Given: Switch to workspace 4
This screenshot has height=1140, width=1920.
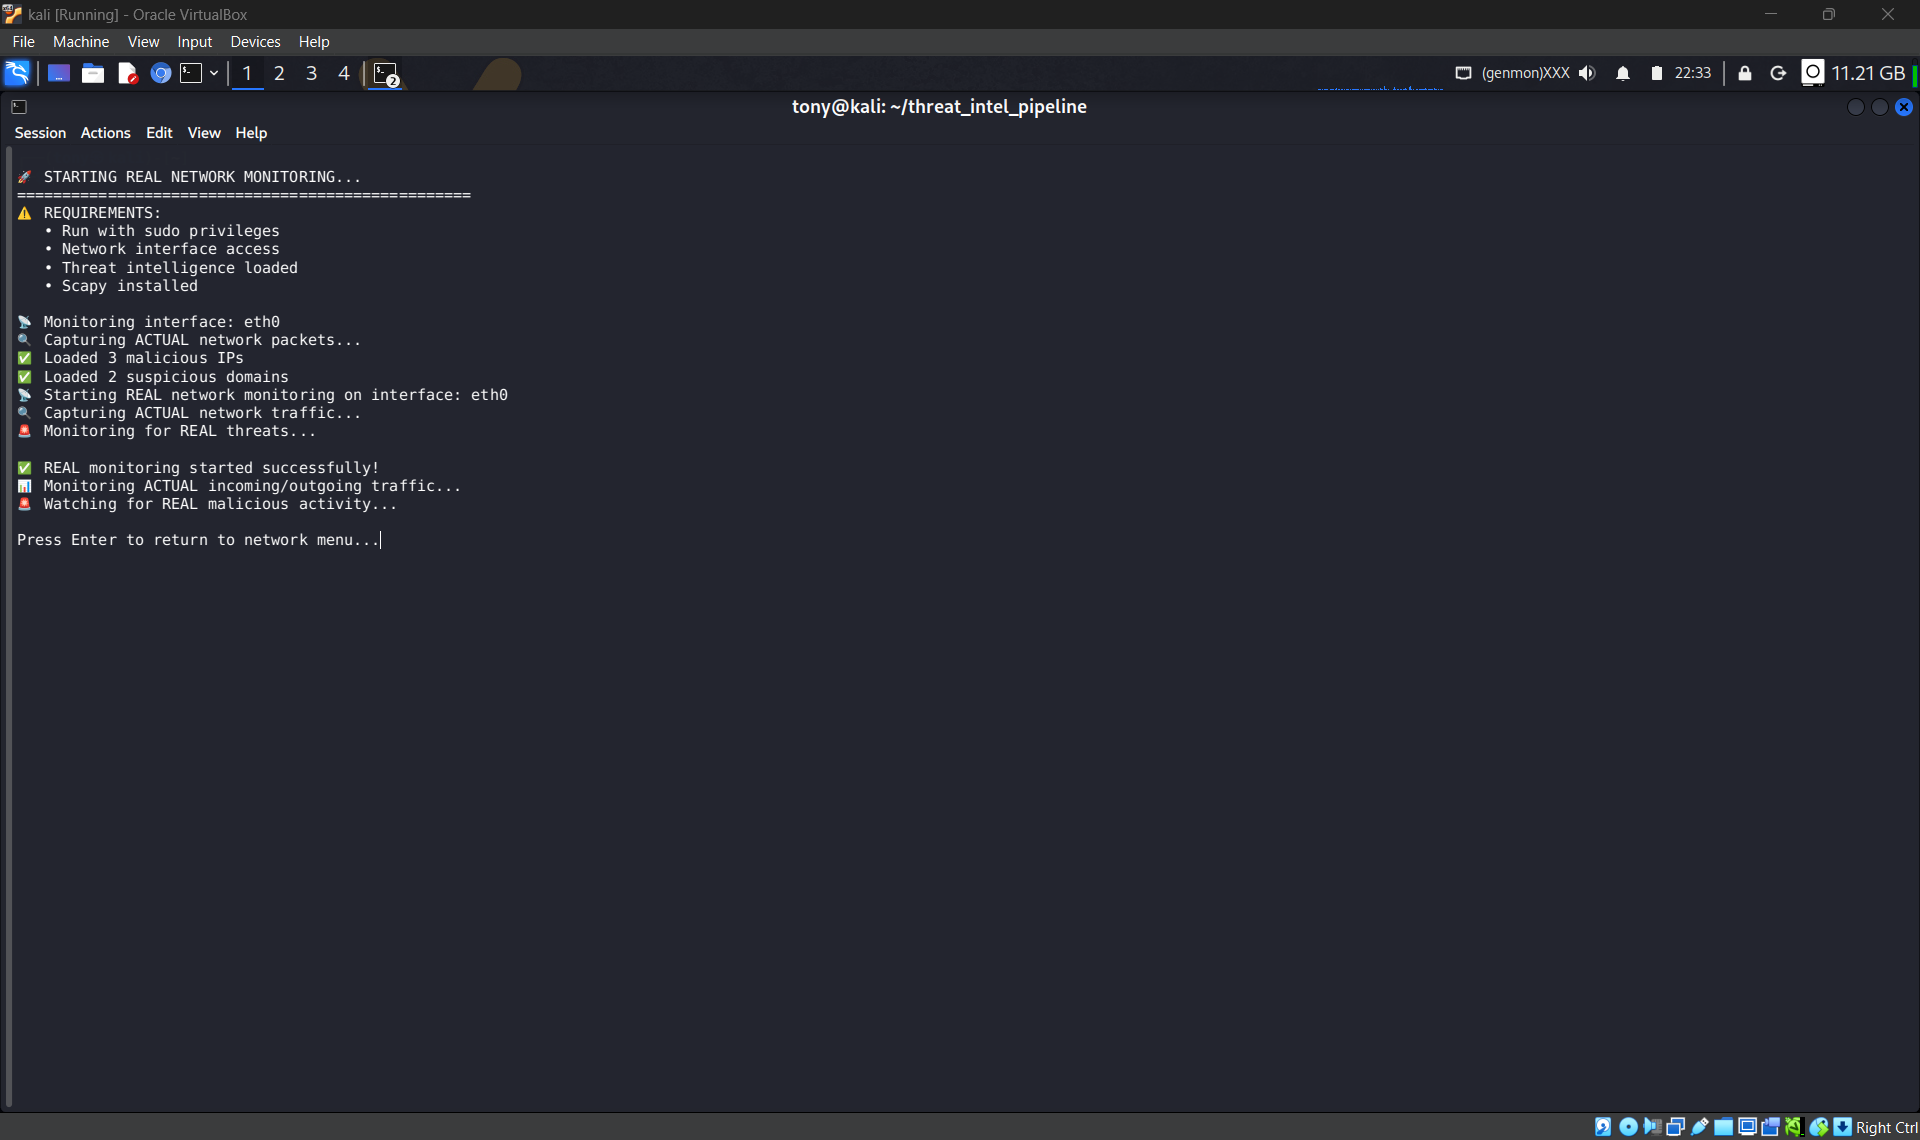Looking at the screenshot, I should pos(343,73).
